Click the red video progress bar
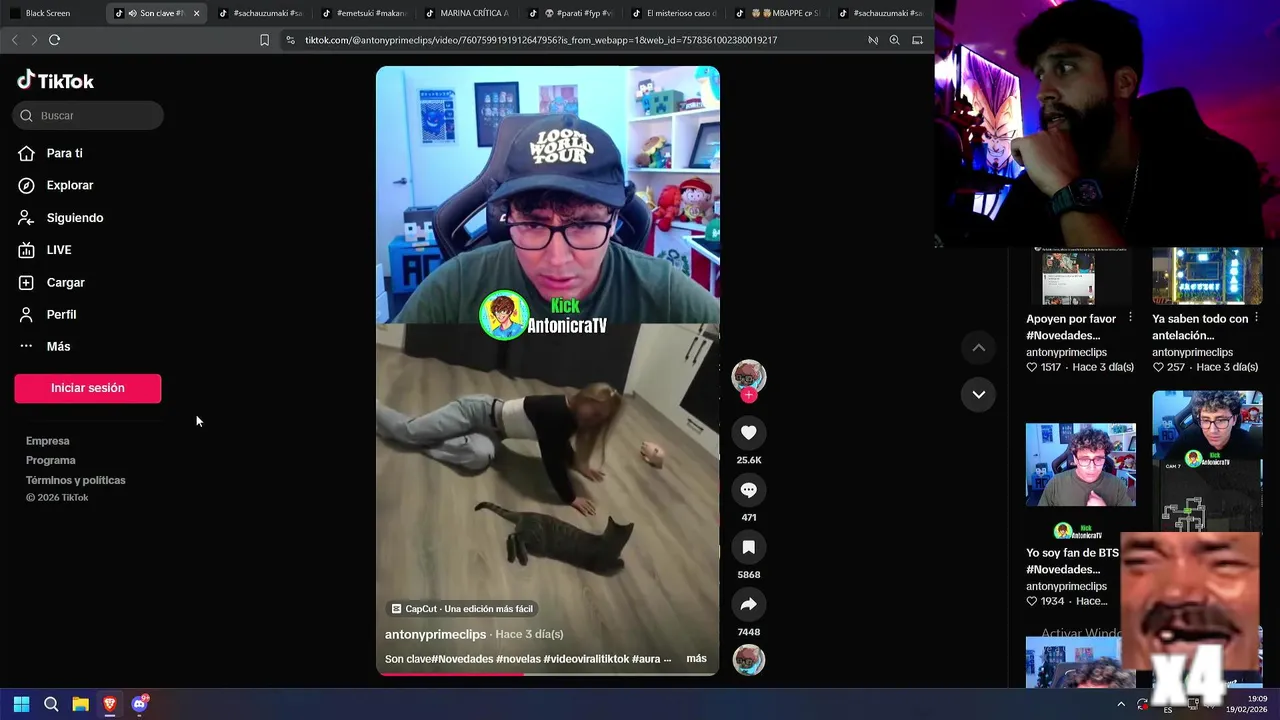The width and height of the screenshot is (1280, 720). point(450,674)
